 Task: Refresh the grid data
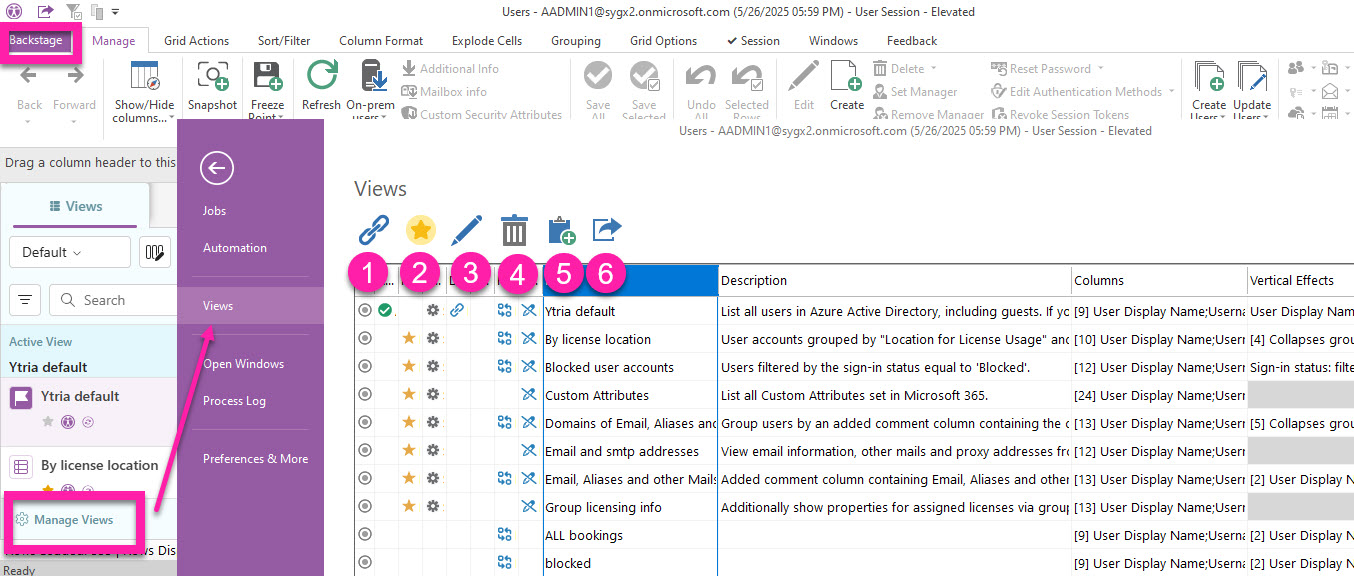pyautogui.click(x=320, y=88)
